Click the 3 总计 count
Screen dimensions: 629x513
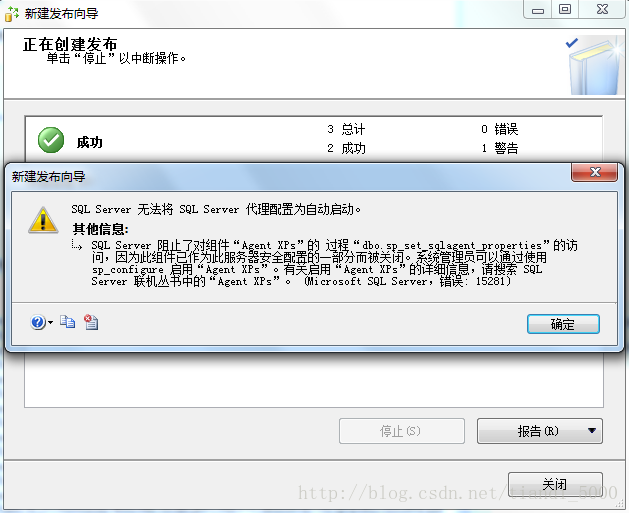click(x=346, y=129)
